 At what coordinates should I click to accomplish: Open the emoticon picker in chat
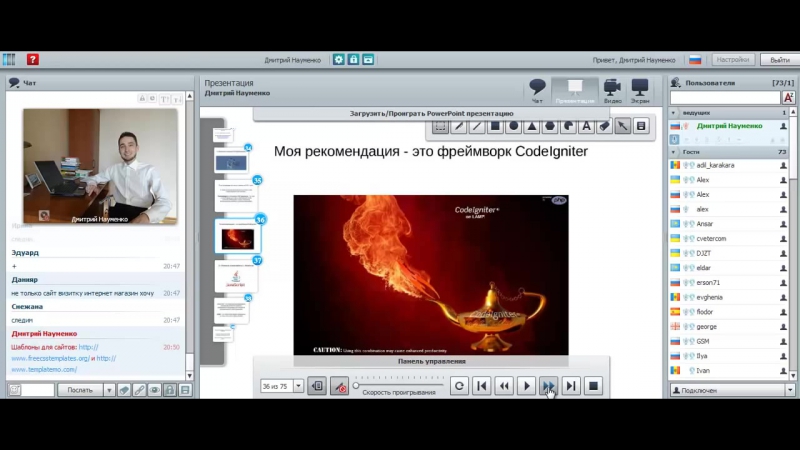[14, 390]
